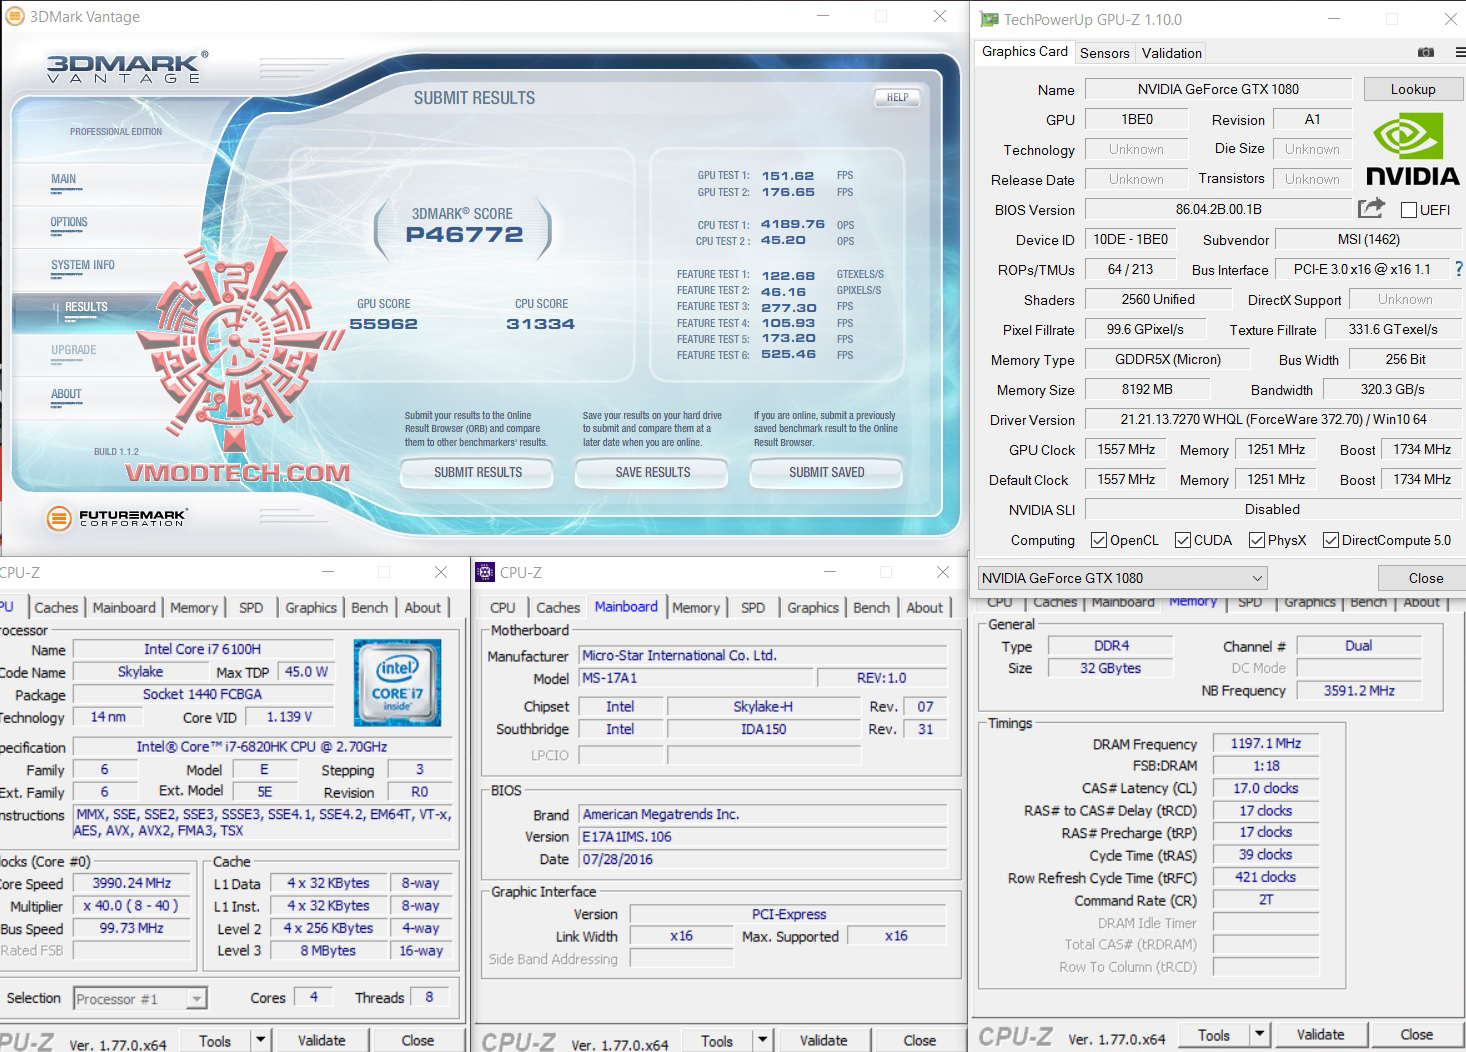
Task: Click the memory size value '32 GBytes'
Action: (1110, 668)
